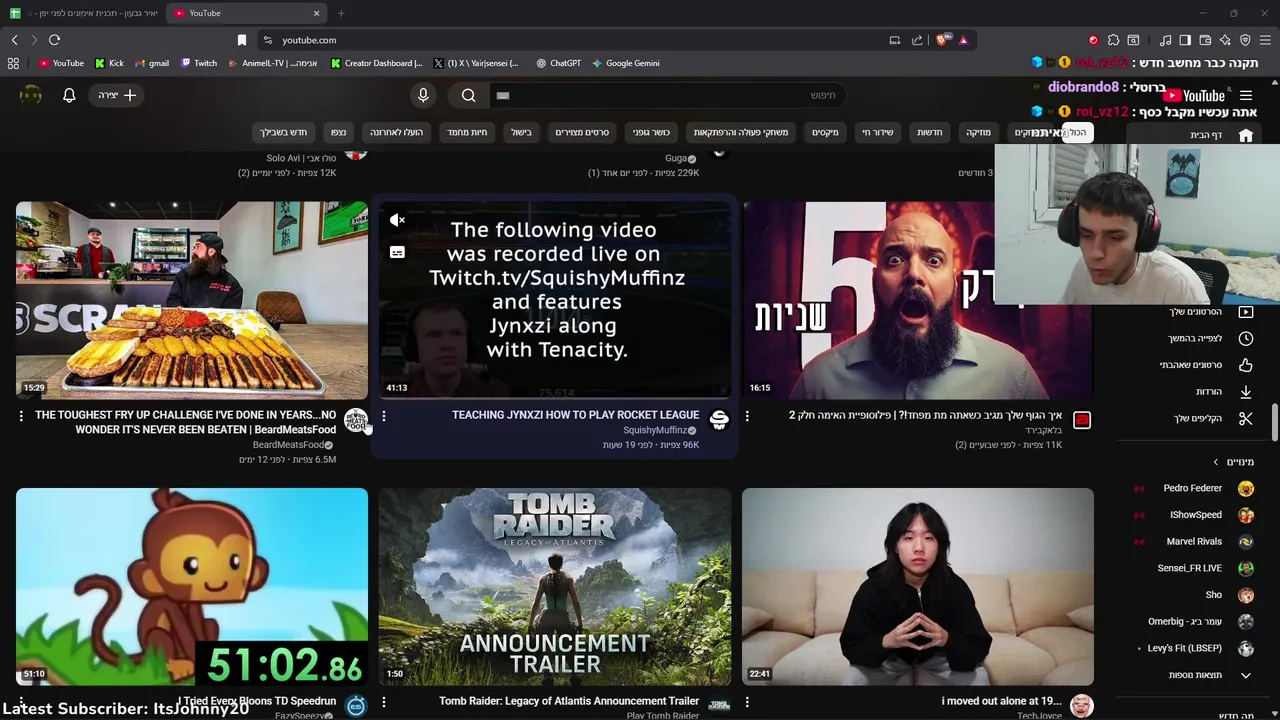Open the fry up challenge video thumbnail
This screenshot has width=1280, height=720.
point(192,300)
